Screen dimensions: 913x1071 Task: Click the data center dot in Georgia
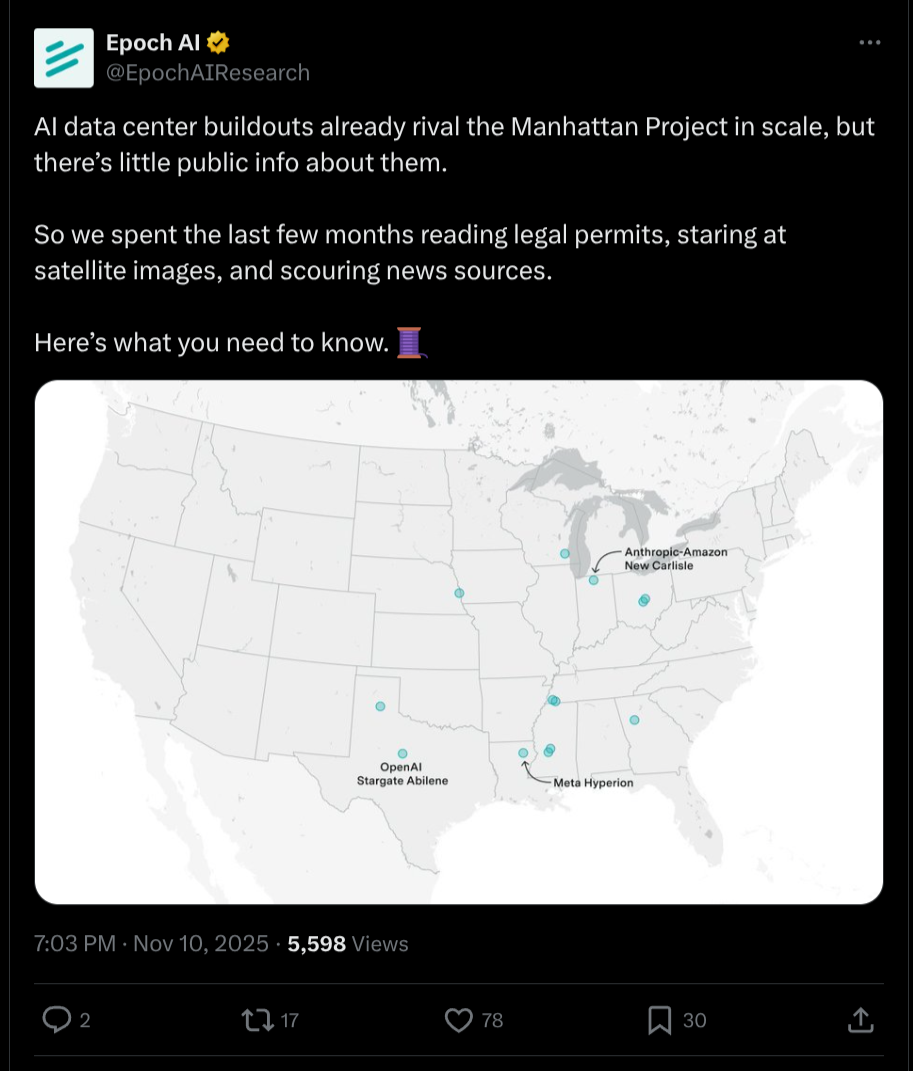tap(634, 720)
